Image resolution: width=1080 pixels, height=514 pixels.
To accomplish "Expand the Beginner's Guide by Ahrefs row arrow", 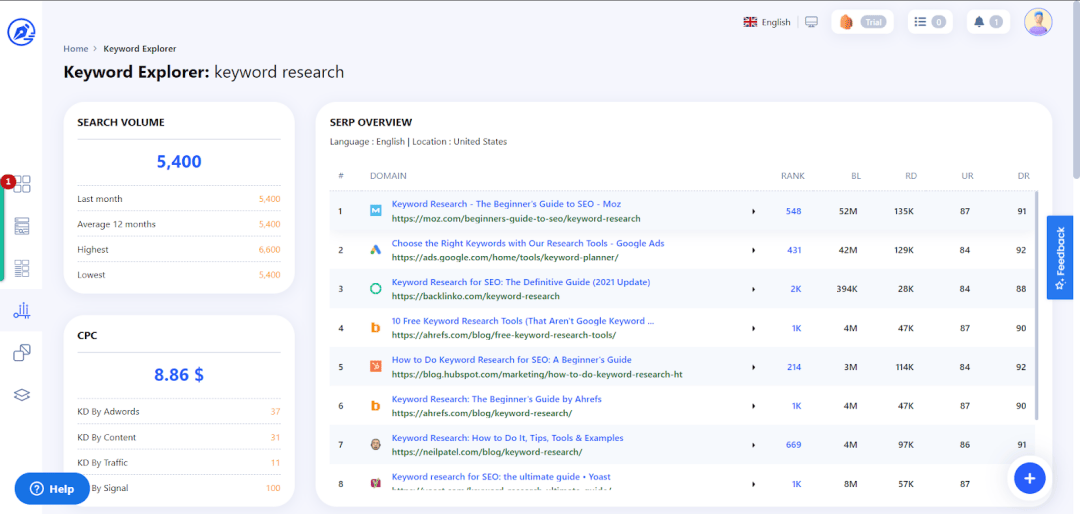I will [x=754, y=407].
